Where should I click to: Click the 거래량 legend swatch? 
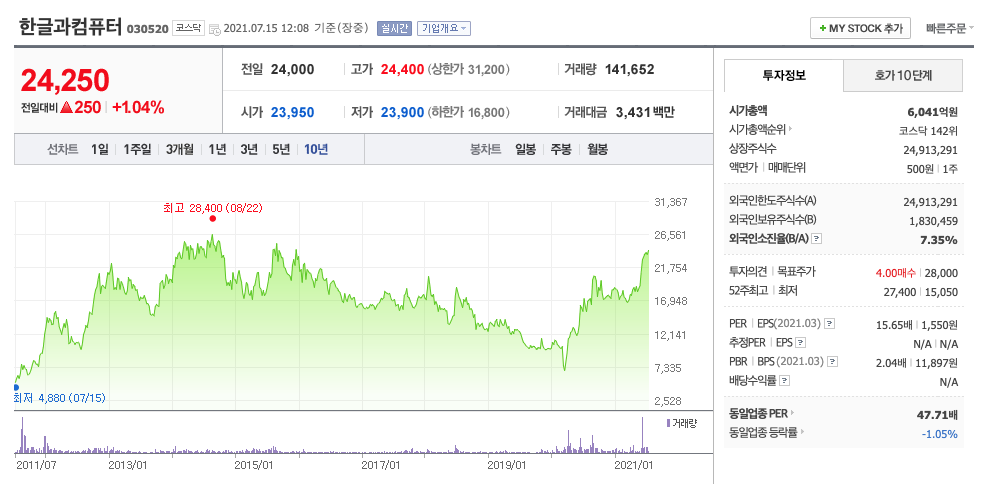click(668, 423)
